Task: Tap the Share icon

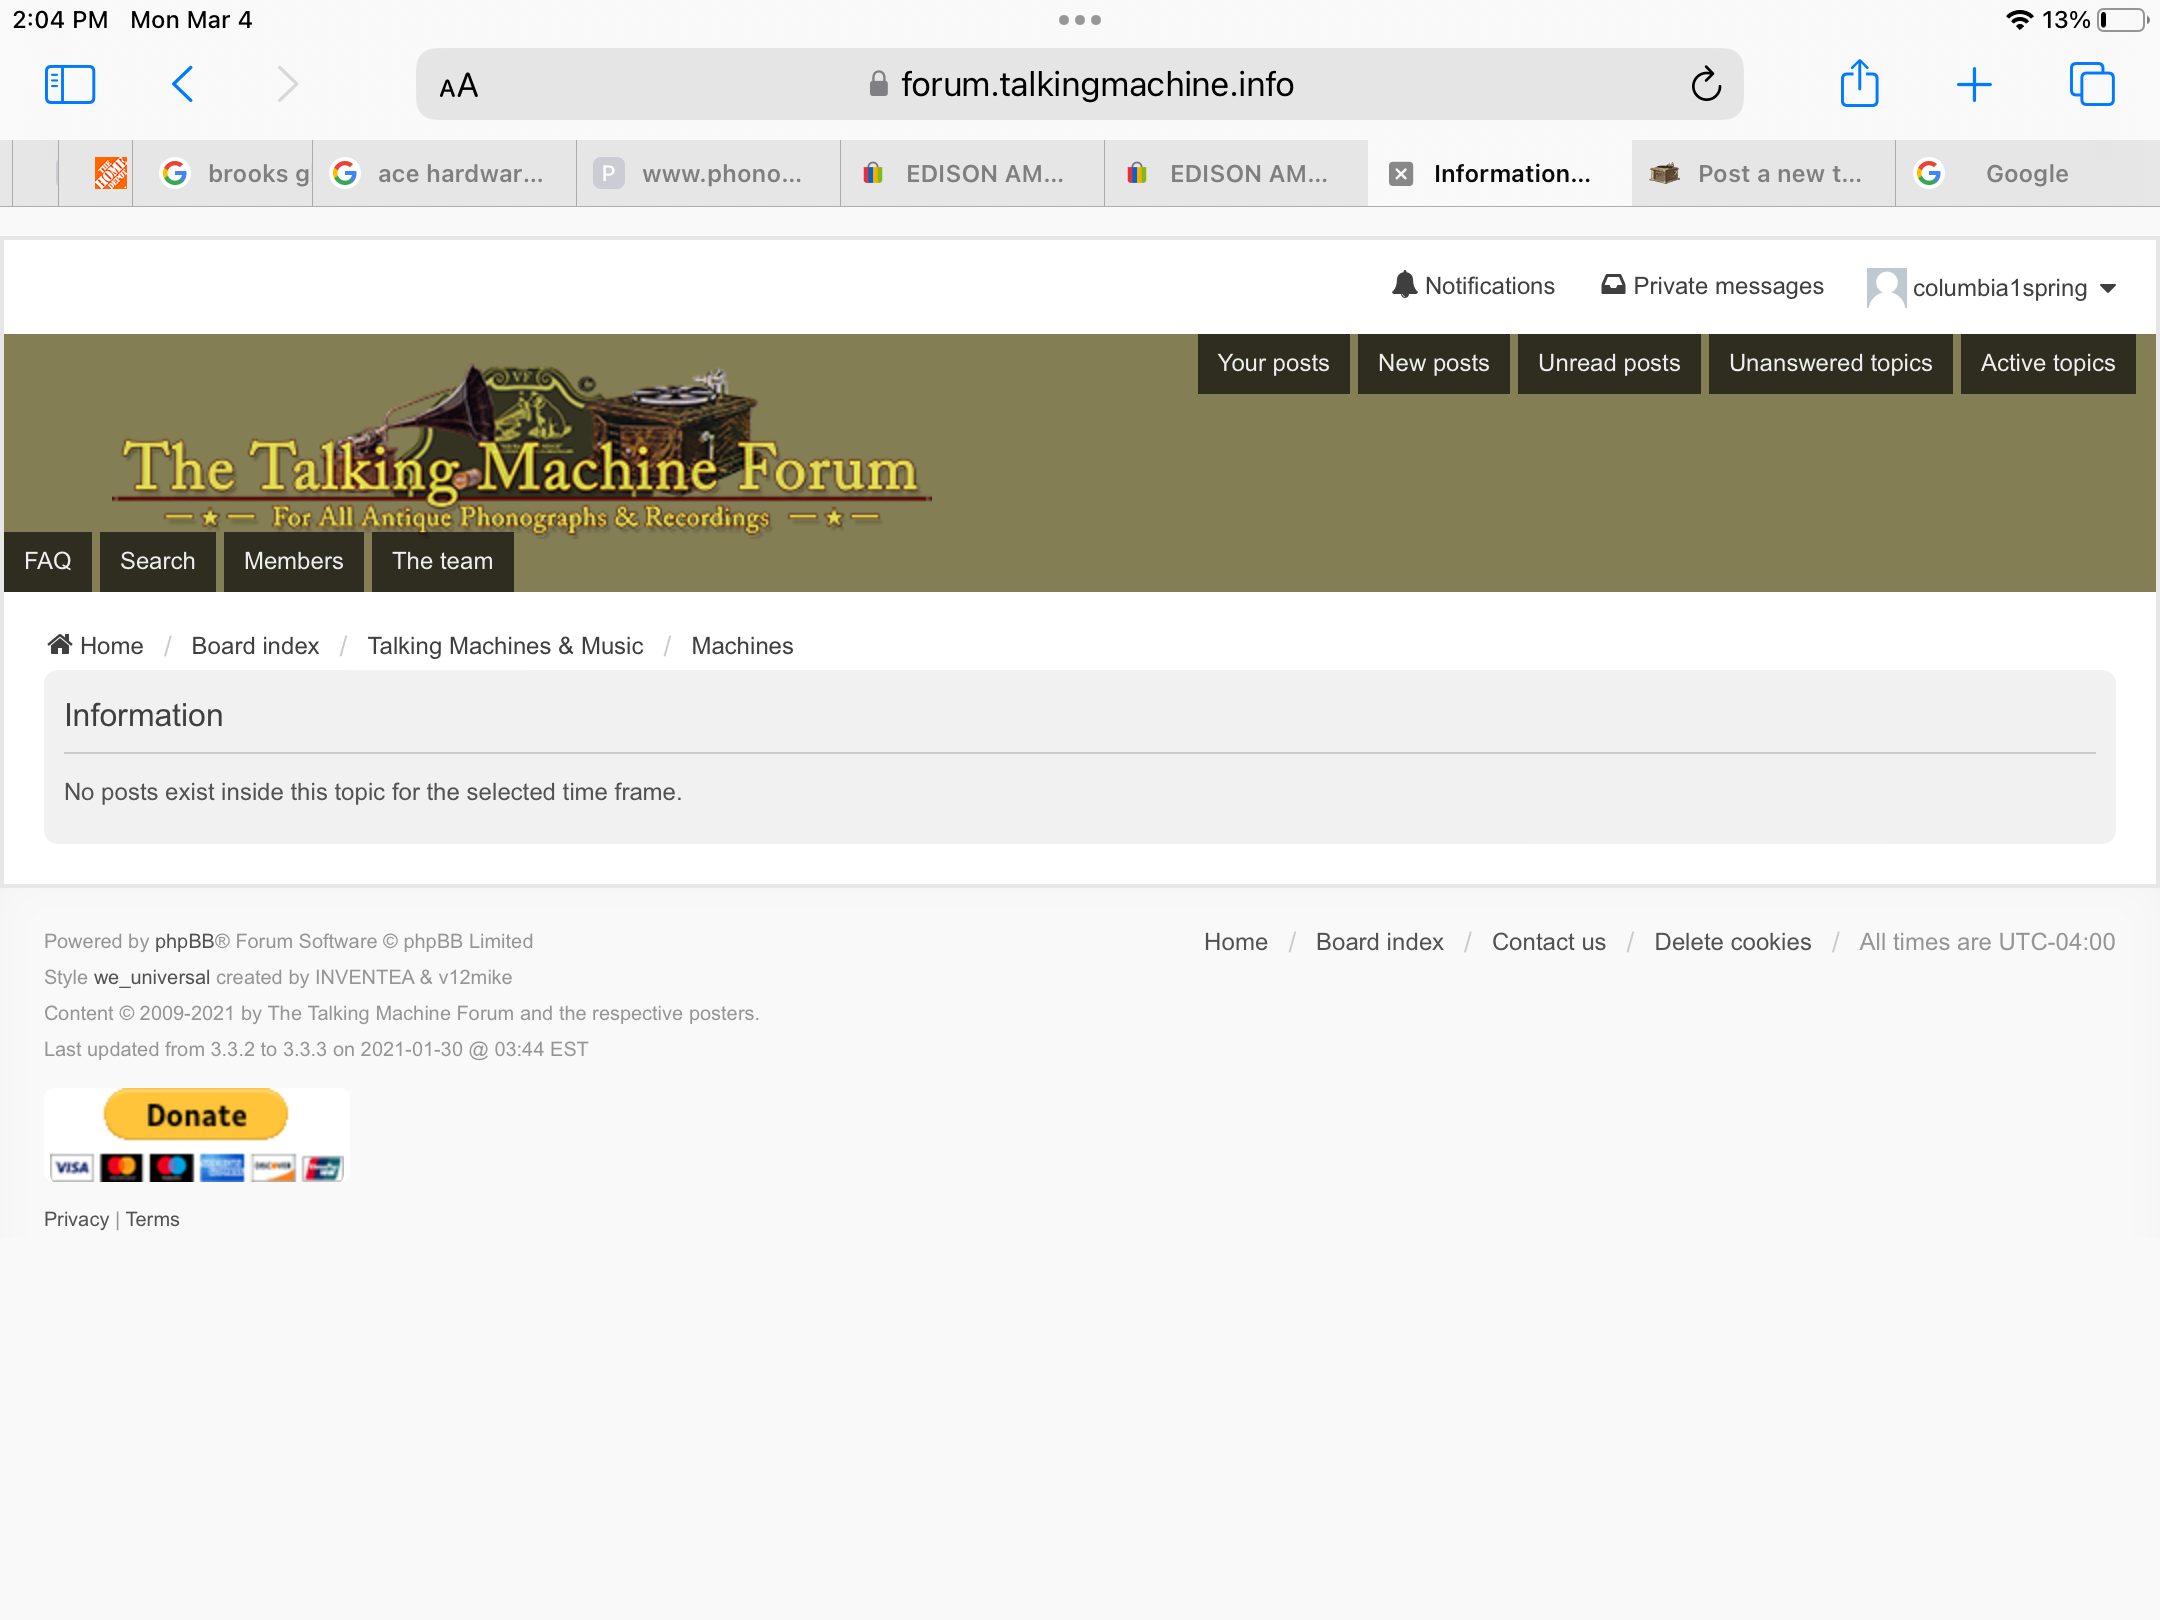Action: tap(1859, 85)
